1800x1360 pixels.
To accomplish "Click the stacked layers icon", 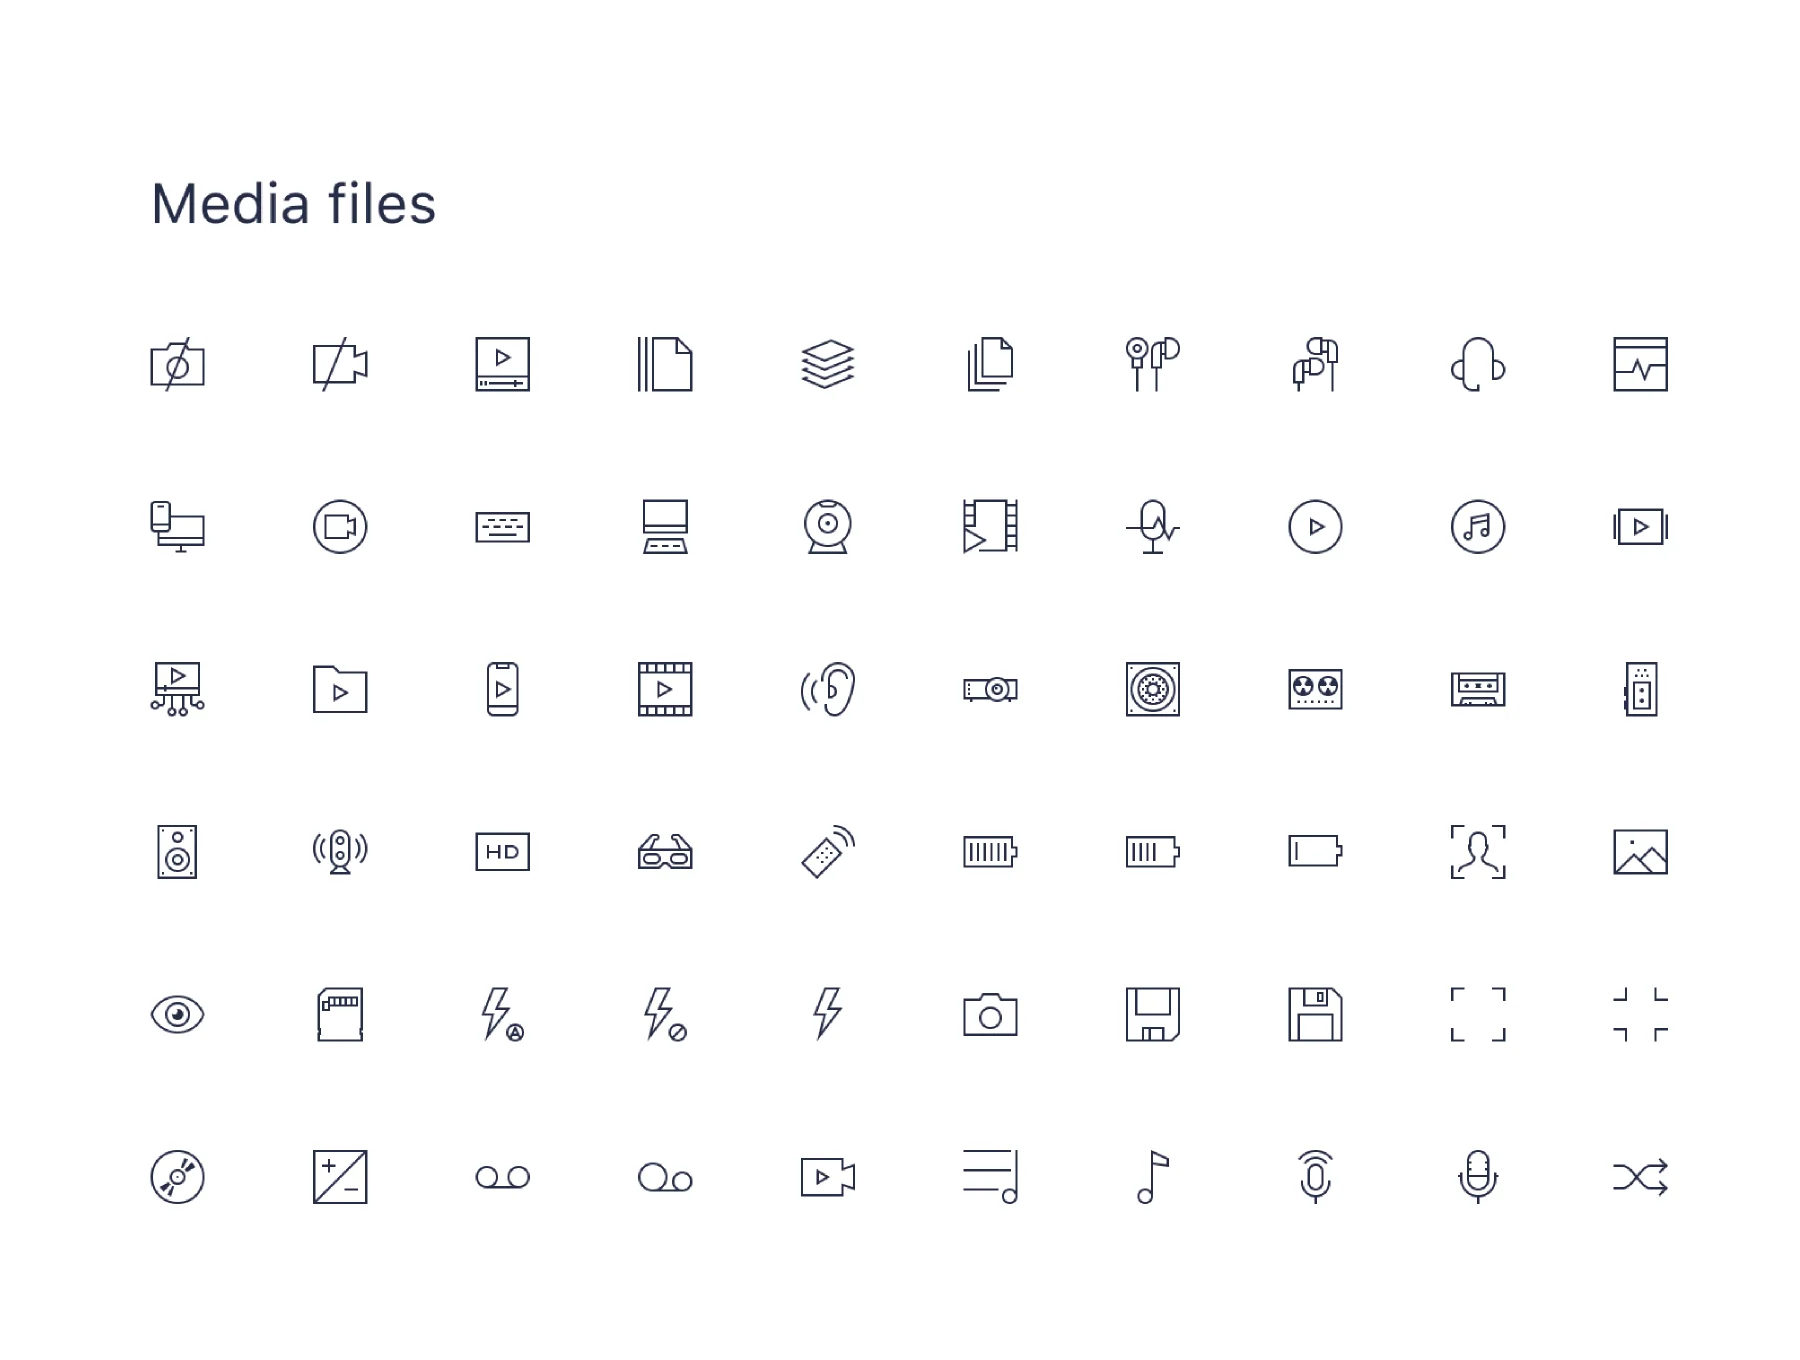I will pos(828,364).
